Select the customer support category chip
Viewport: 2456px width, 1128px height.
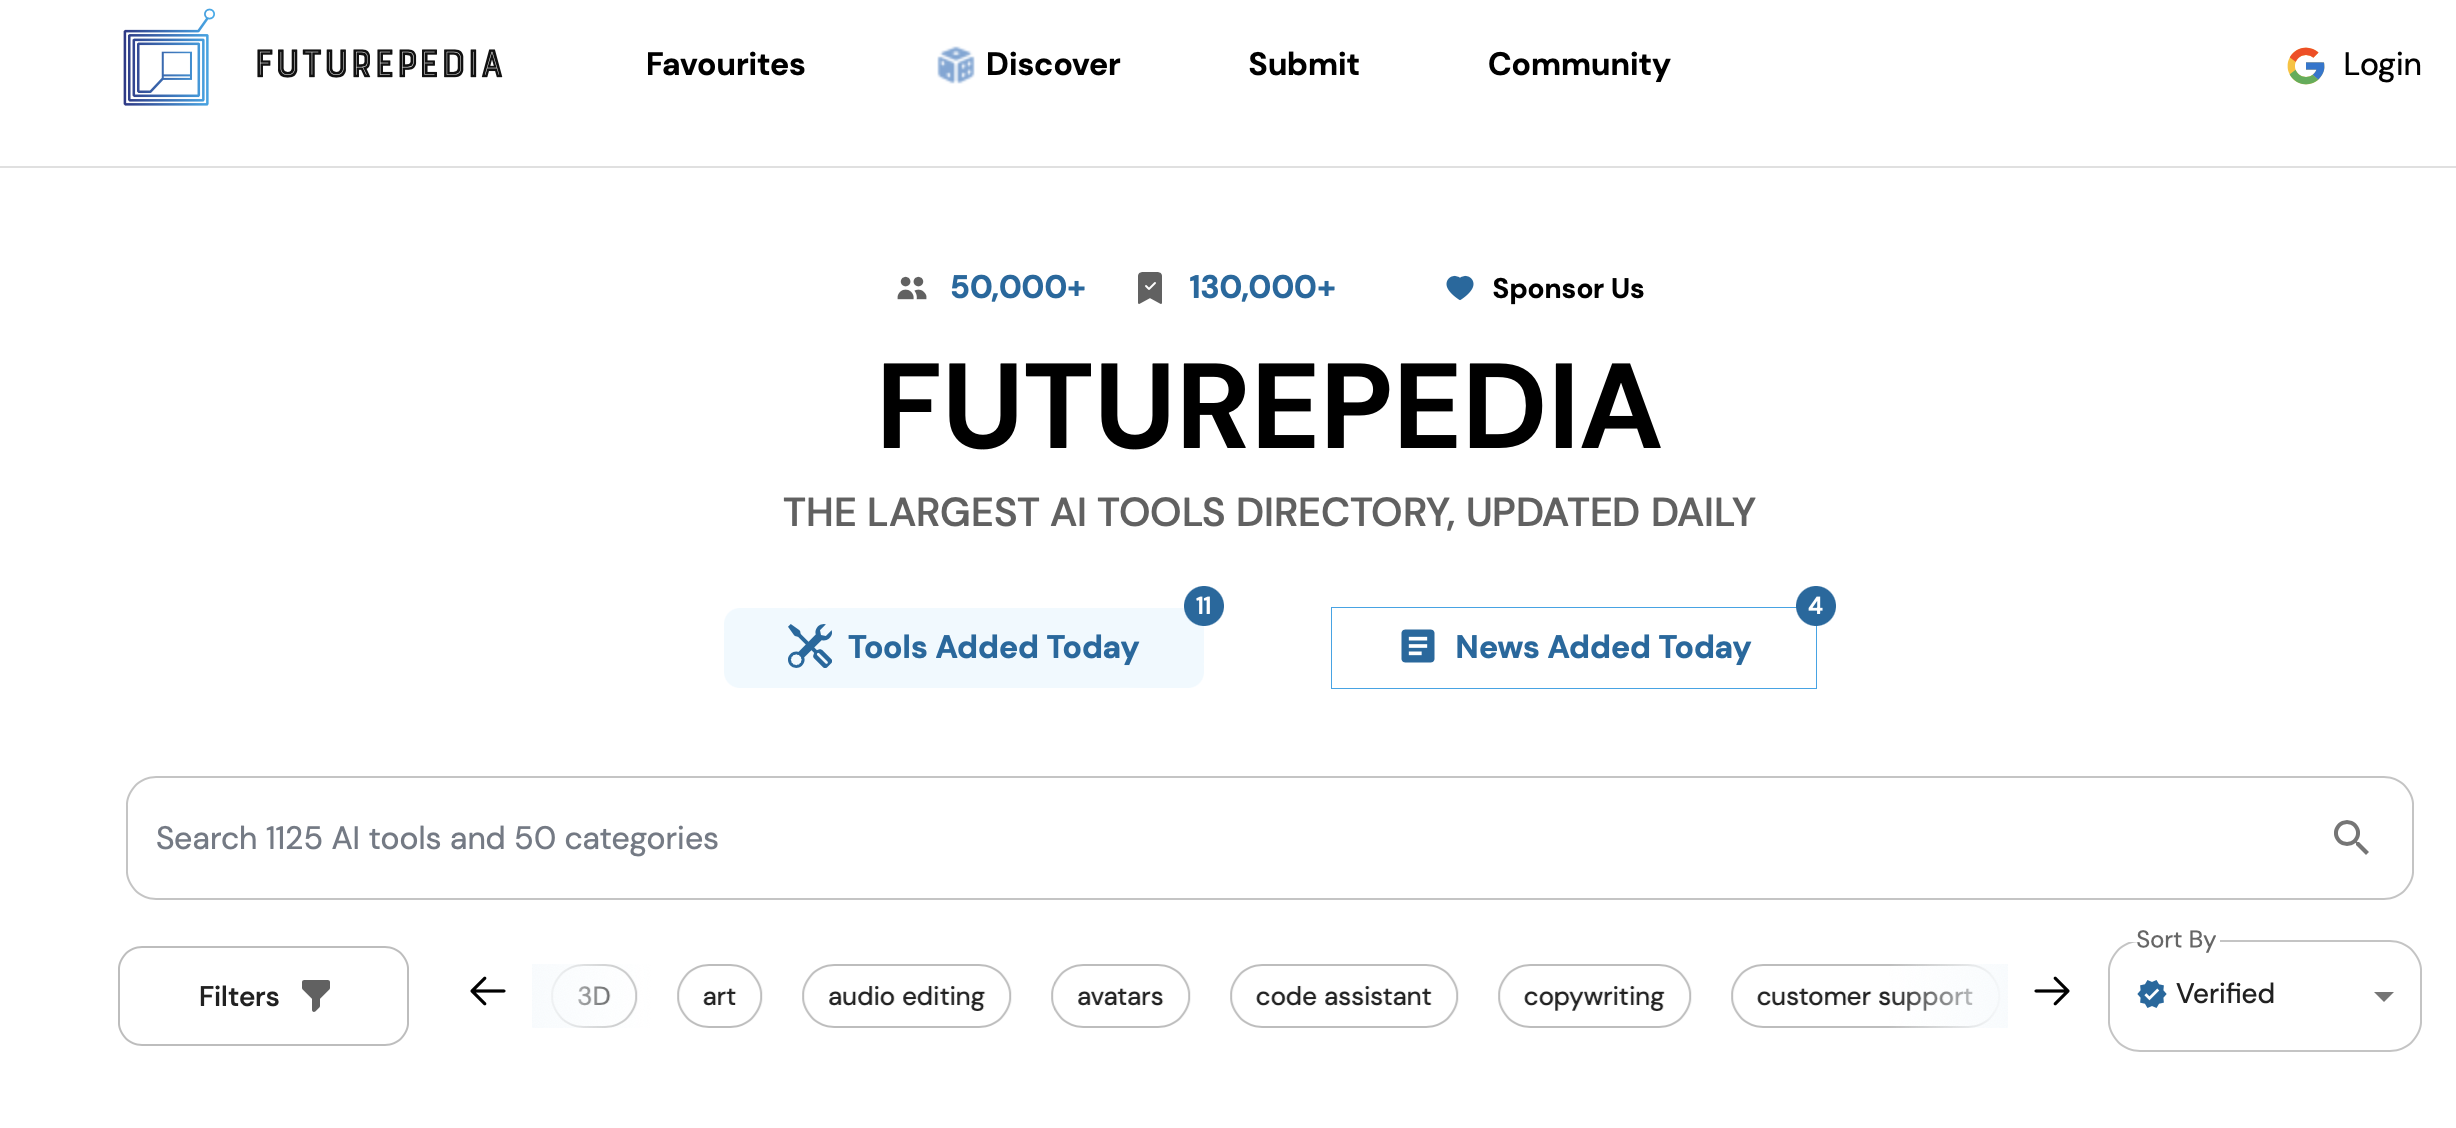(x=1865, y=996)
